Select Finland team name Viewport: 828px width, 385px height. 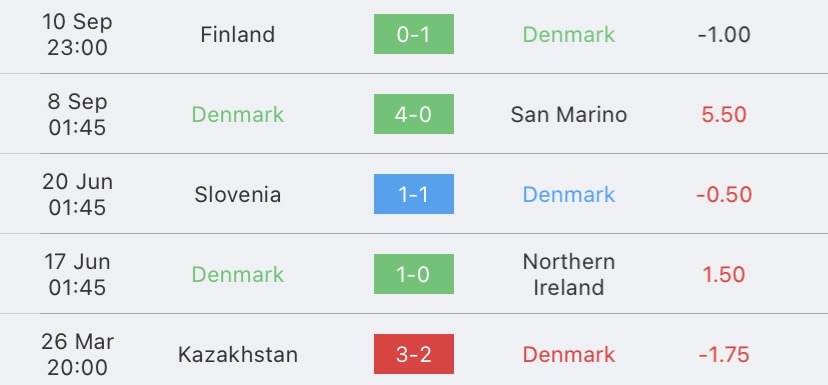click(x=238, y=35)
